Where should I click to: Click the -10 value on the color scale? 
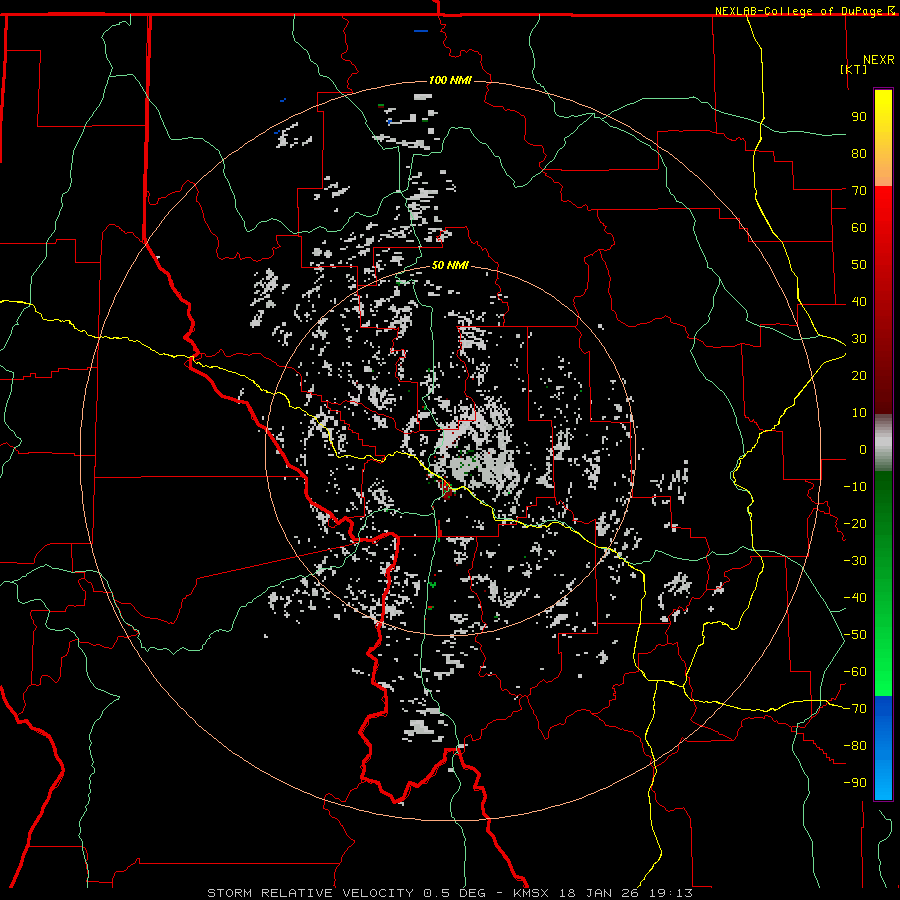tap(855, 487)
